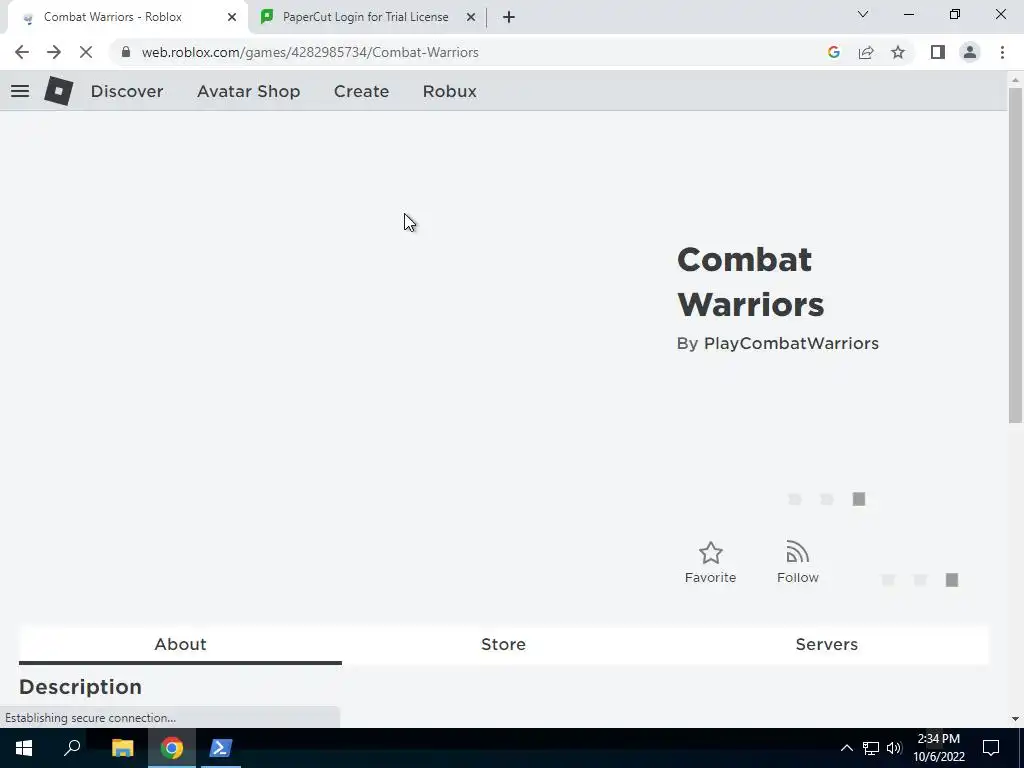Select the Combat Warriors - Roblox browser tab
The height and width of the screenshot is (768, 1024).
click(127, 17)
